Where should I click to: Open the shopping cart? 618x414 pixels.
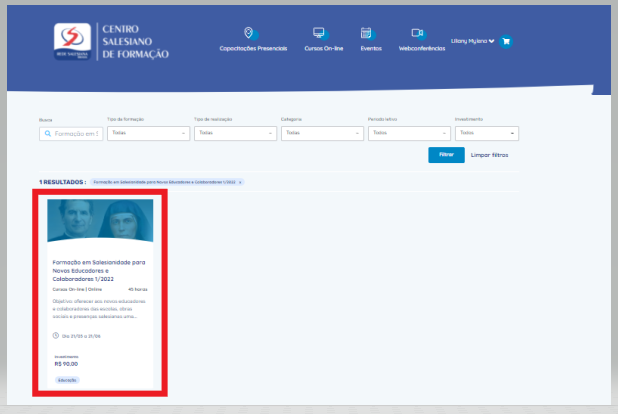click(506, 42)
